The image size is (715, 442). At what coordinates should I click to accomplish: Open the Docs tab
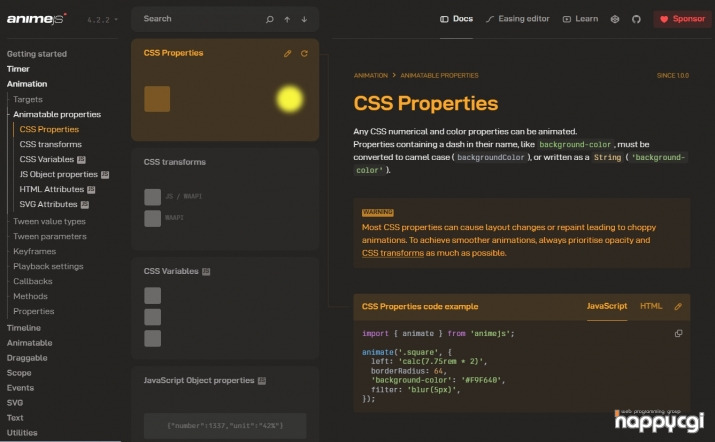click(x=456, y=19)
